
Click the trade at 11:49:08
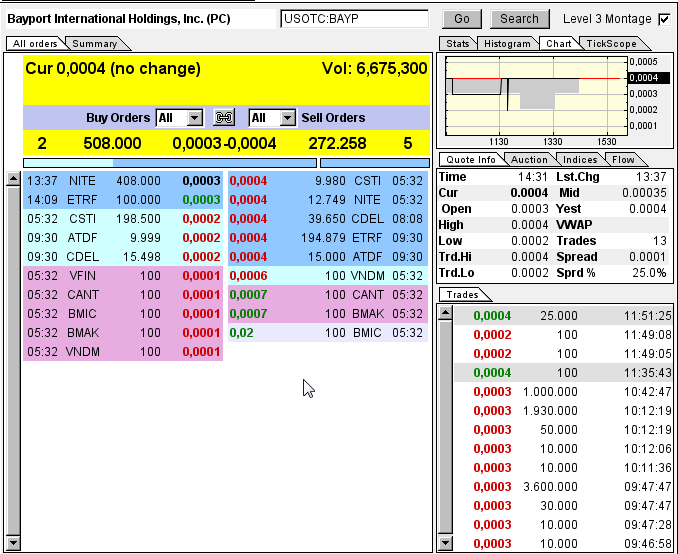tap(563, 335)
